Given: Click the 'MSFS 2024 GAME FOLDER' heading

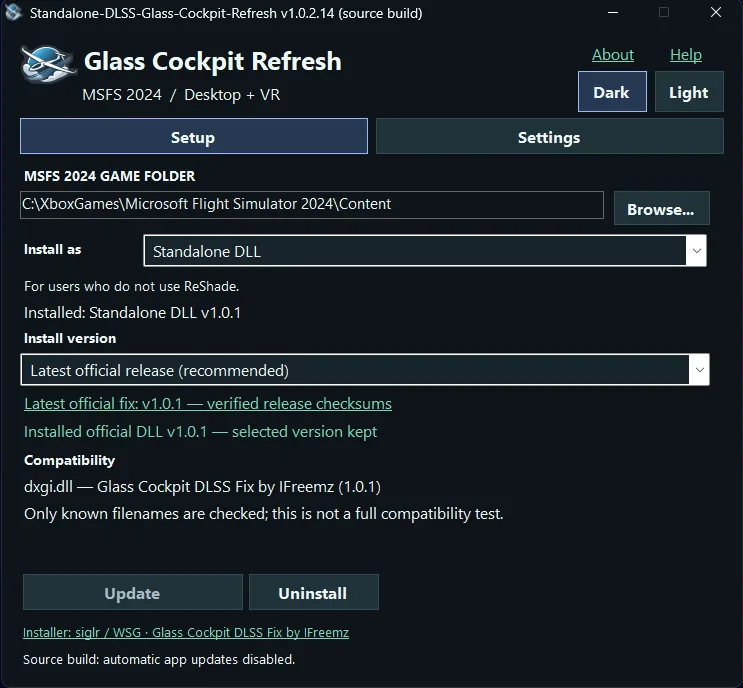Looking at the screenshot, I should point(109,176).
